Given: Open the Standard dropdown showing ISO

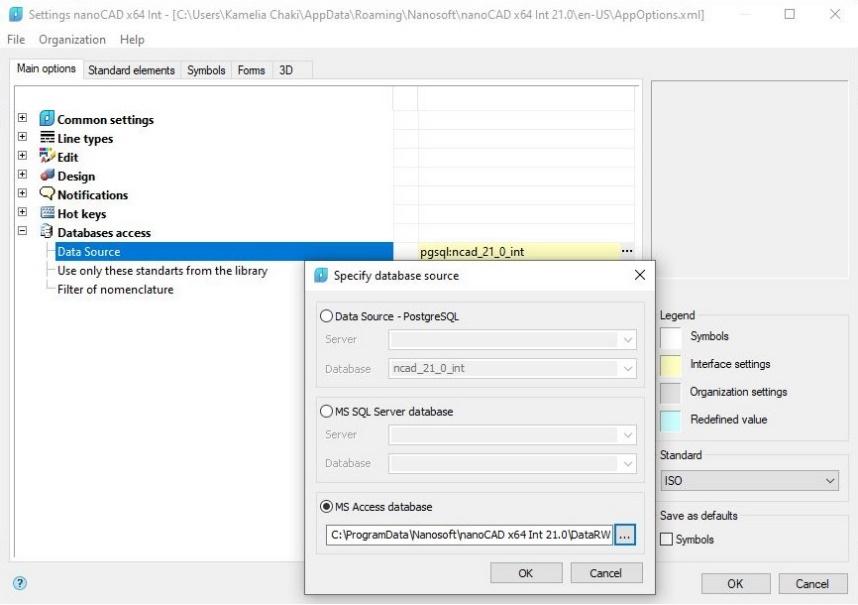Looking at the screenshot, I should (x=749, y=481).
